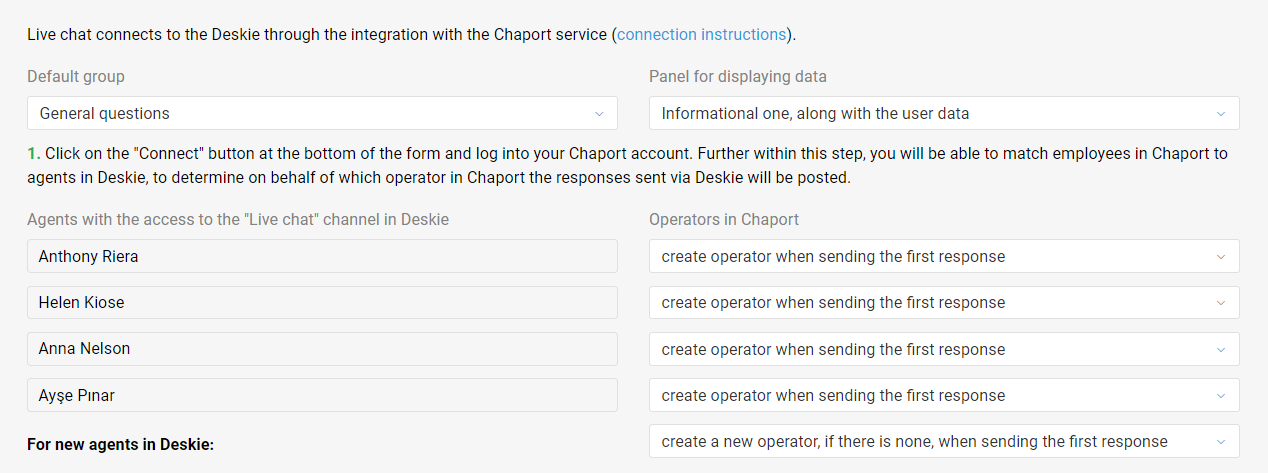Screen dimensions: 1268x473
Task: Click the "Operators in Chaport" heading
Action: 724,219
